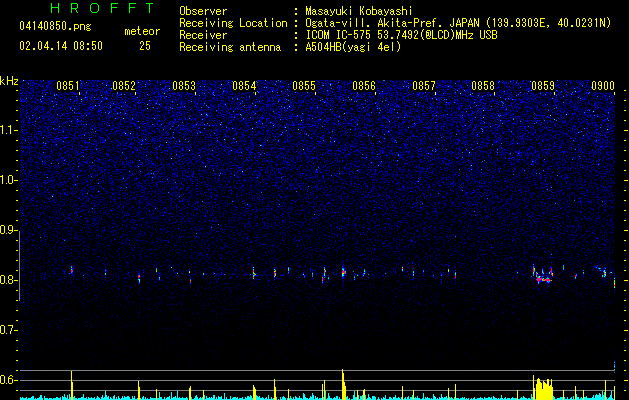Viewport: 629px width, 400px height.
Task: Click the HROFFT title text
Action: (x=103, y=8)
